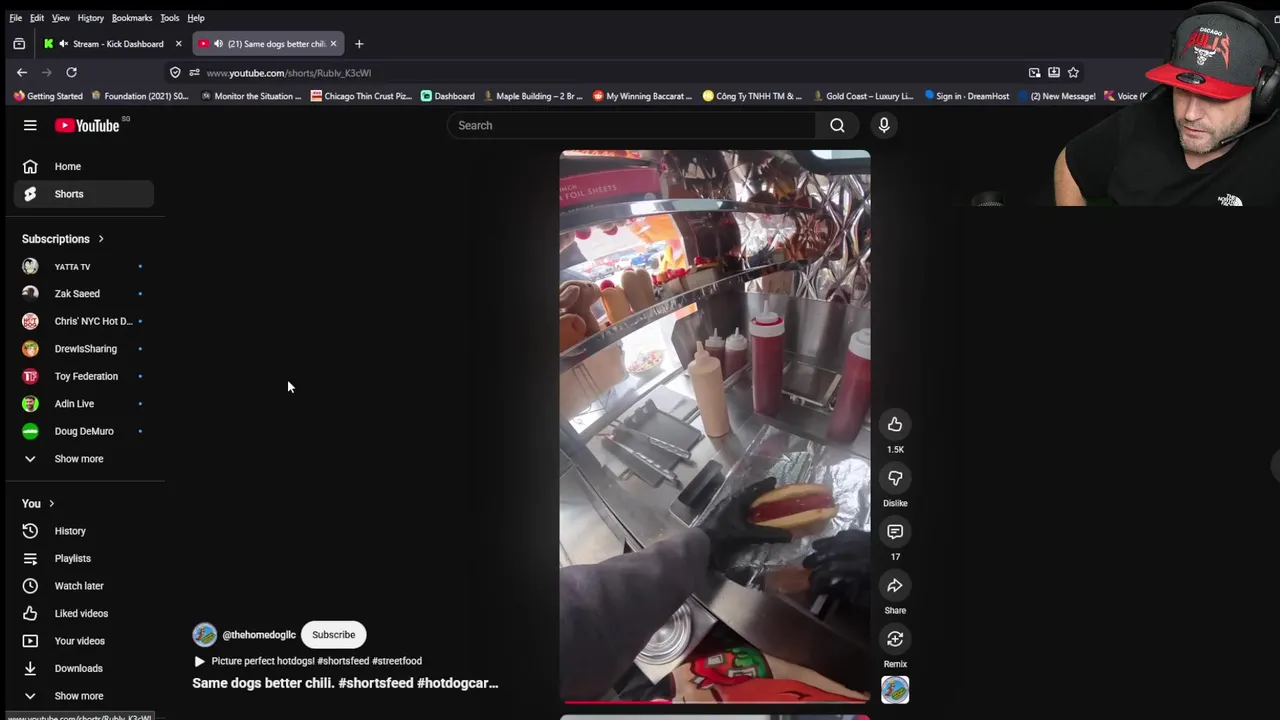Seek on the short's red progress bar
The height and width of the screenshot is (720, 1280).
tap(715, 702)
